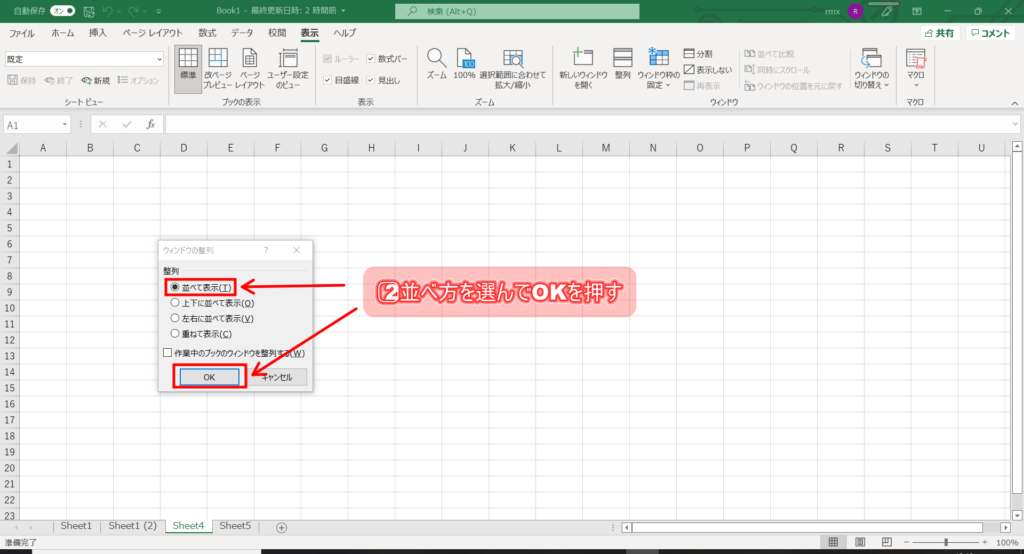Viewport: 1024px width, 554px height.
Task: Click the 整列 arrange windows icon
Action: 622,60
